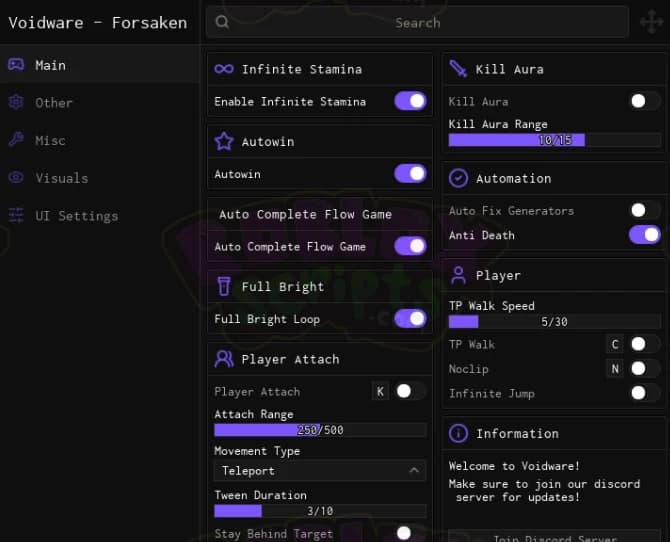Open the Main tab
This screenshot has height=542, width=670.
pos(100,65)
